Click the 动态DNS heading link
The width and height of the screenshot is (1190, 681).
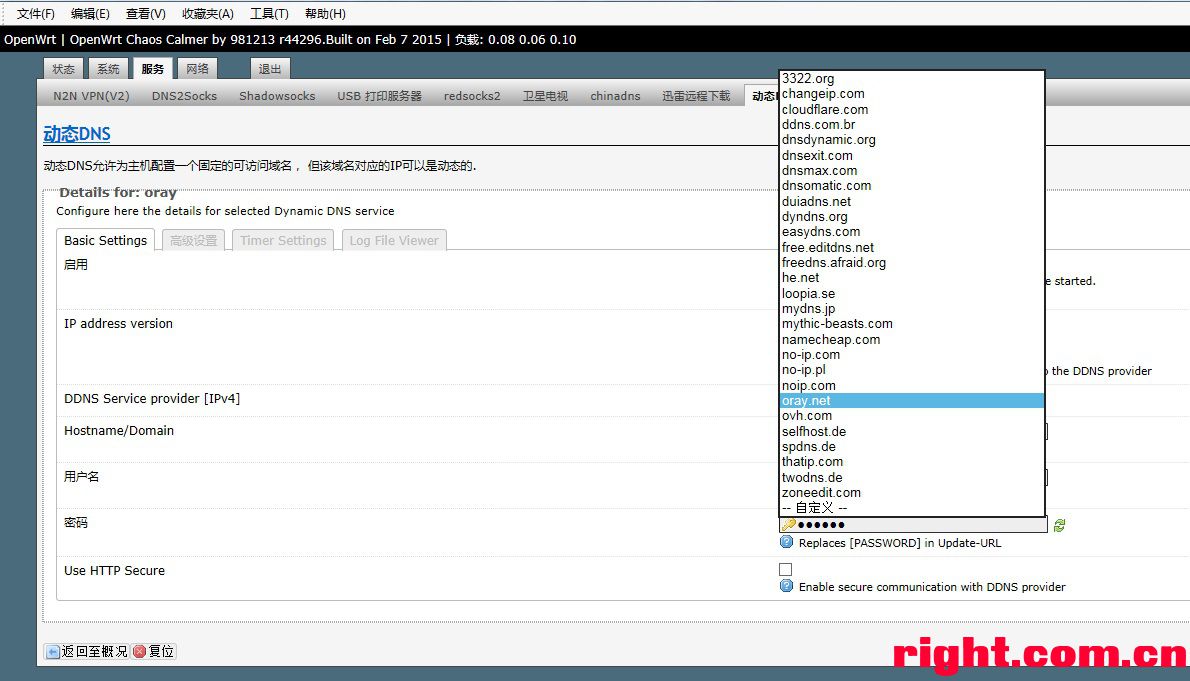pos(77,134)
